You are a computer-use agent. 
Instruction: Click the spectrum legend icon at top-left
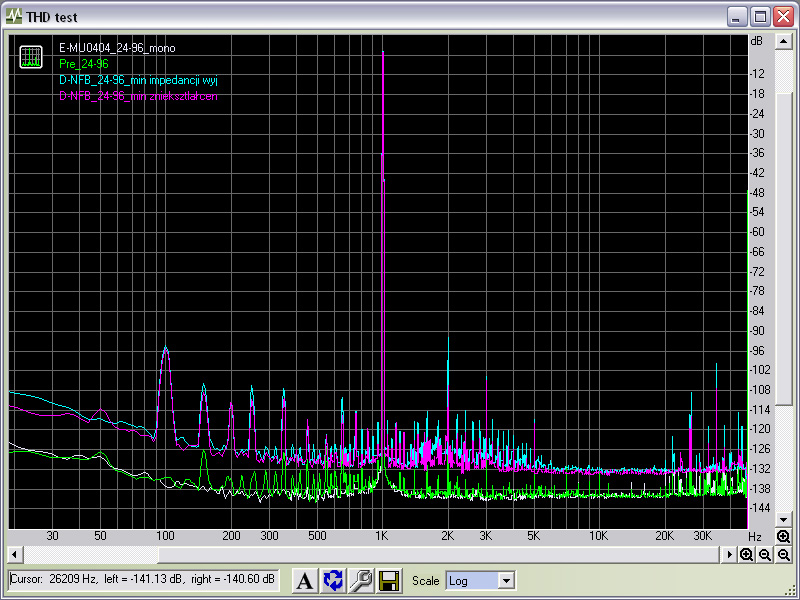(31, 57)
